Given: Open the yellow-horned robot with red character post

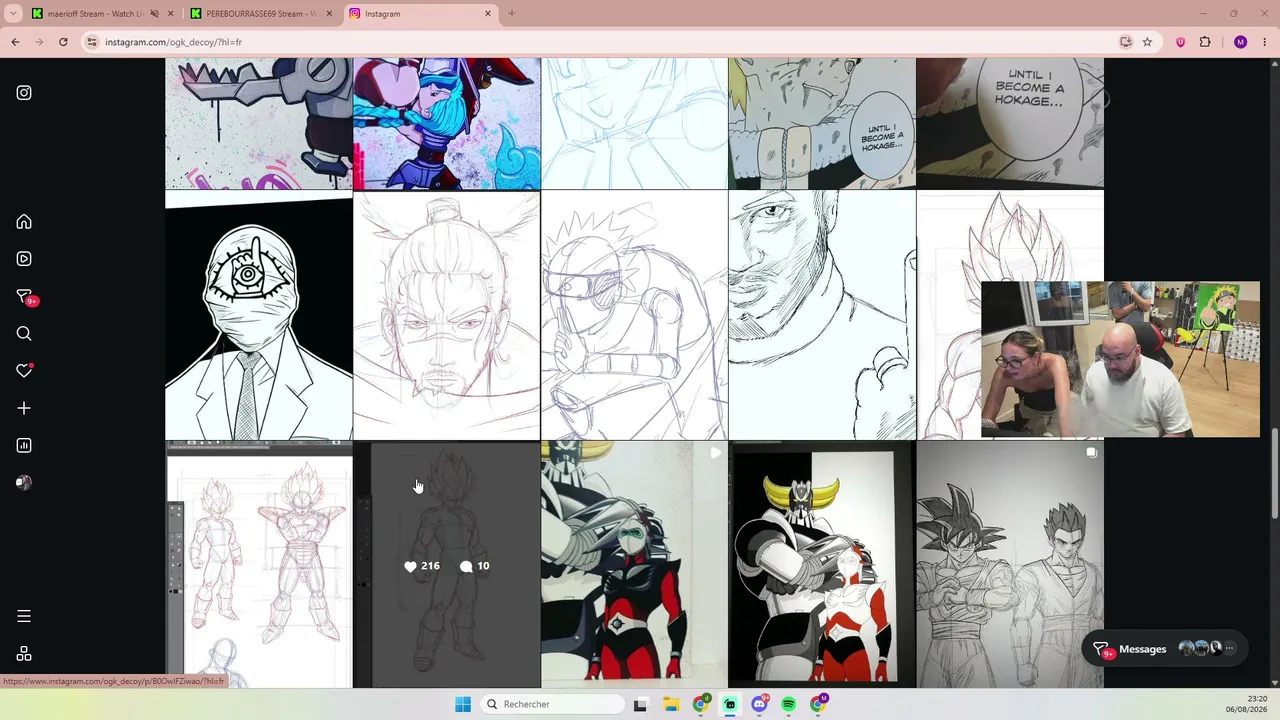Looking at the screenshot, I should point(822,565).
